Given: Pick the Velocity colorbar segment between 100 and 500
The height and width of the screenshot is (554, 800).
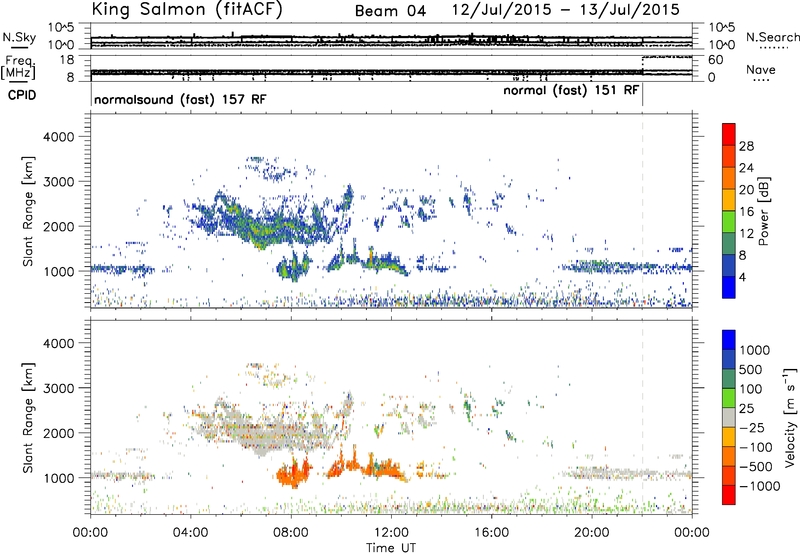Looking at the screenshot, I should (x=729, y=379).
